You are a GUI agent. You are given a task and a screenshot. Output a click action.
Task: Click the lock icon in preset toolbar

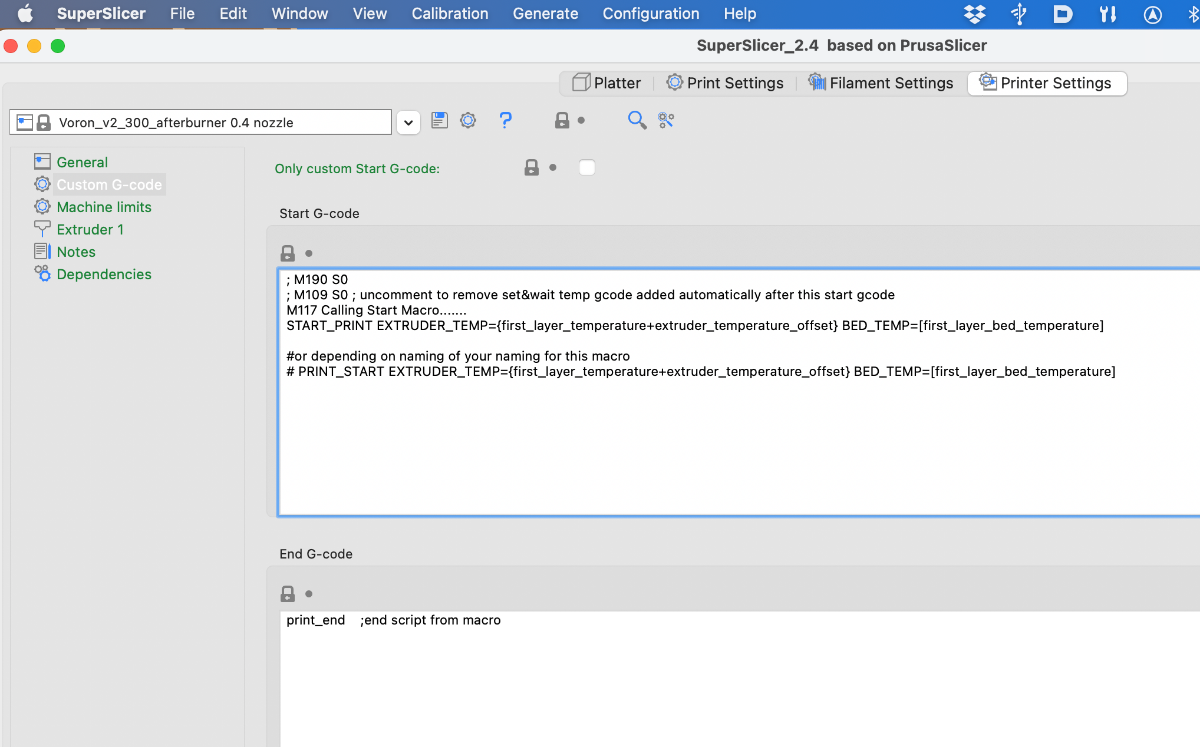(x=562, y=120)
